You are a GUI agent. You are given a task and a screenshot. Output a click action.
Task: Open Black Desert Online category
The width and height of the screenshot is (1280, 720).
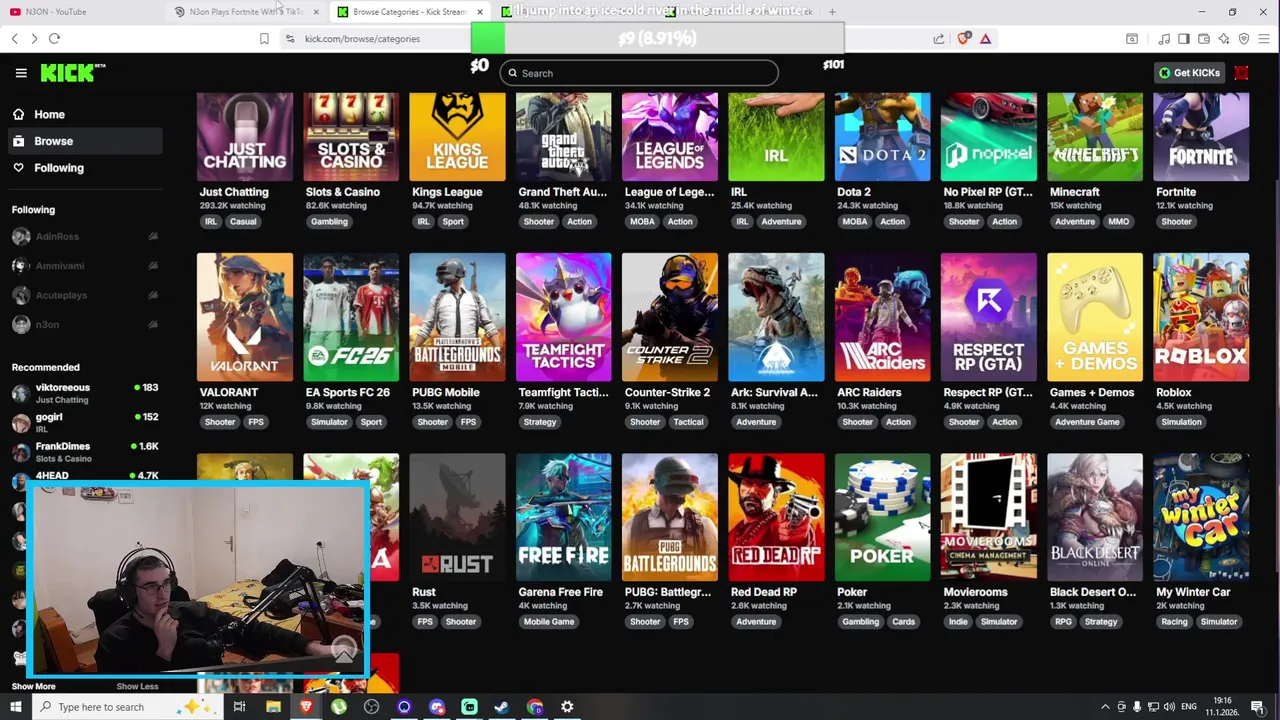point(1095,517)
